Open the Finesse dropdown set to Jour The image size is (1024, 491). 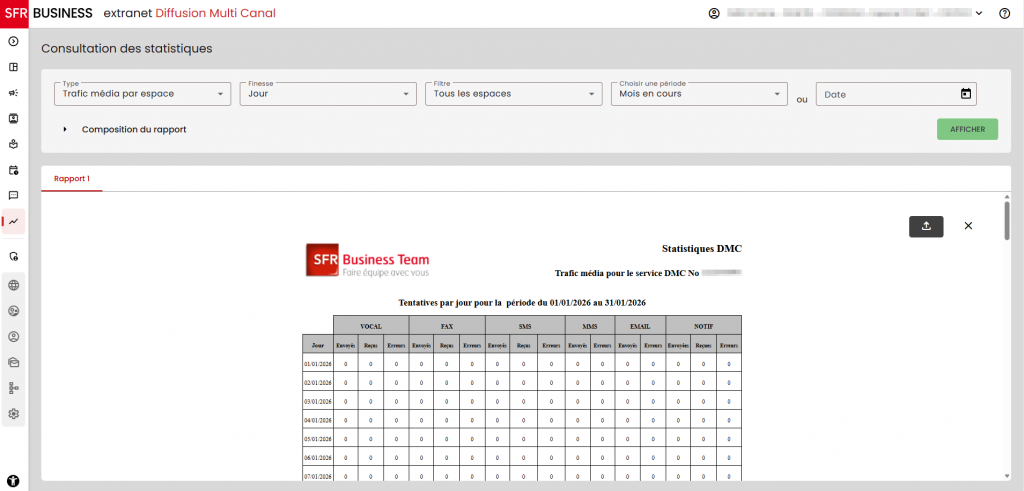pos(327,94)
